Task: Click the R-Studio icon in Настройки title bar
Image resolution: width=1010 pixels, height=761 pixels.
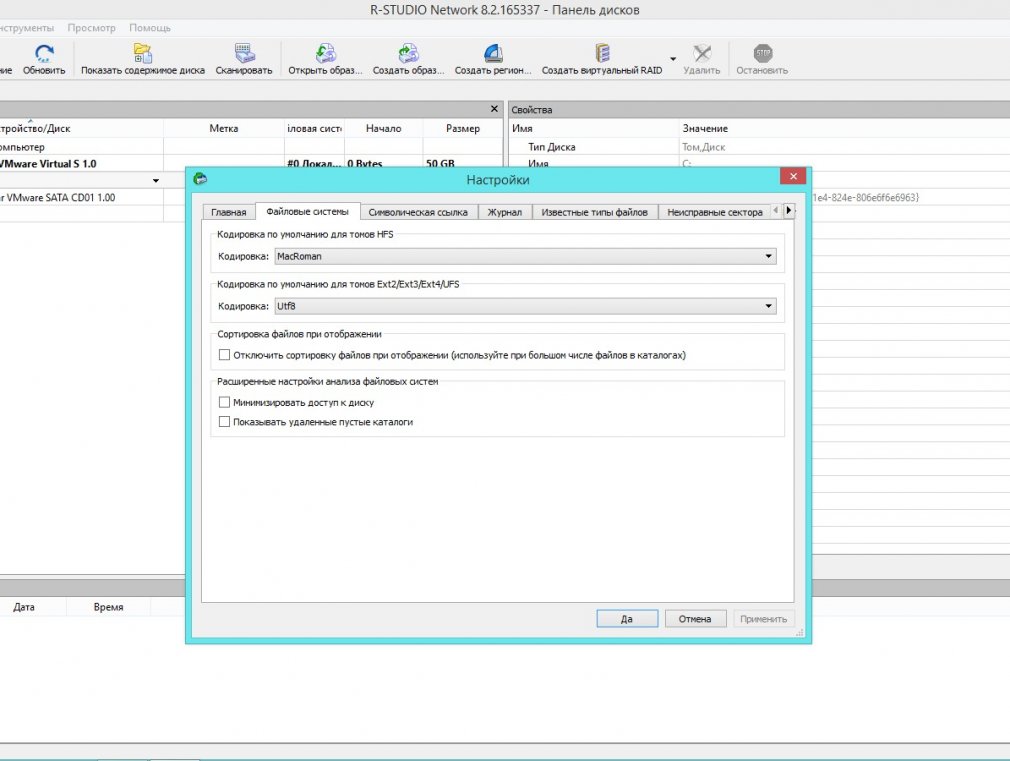Action: [x=200, y=178]
